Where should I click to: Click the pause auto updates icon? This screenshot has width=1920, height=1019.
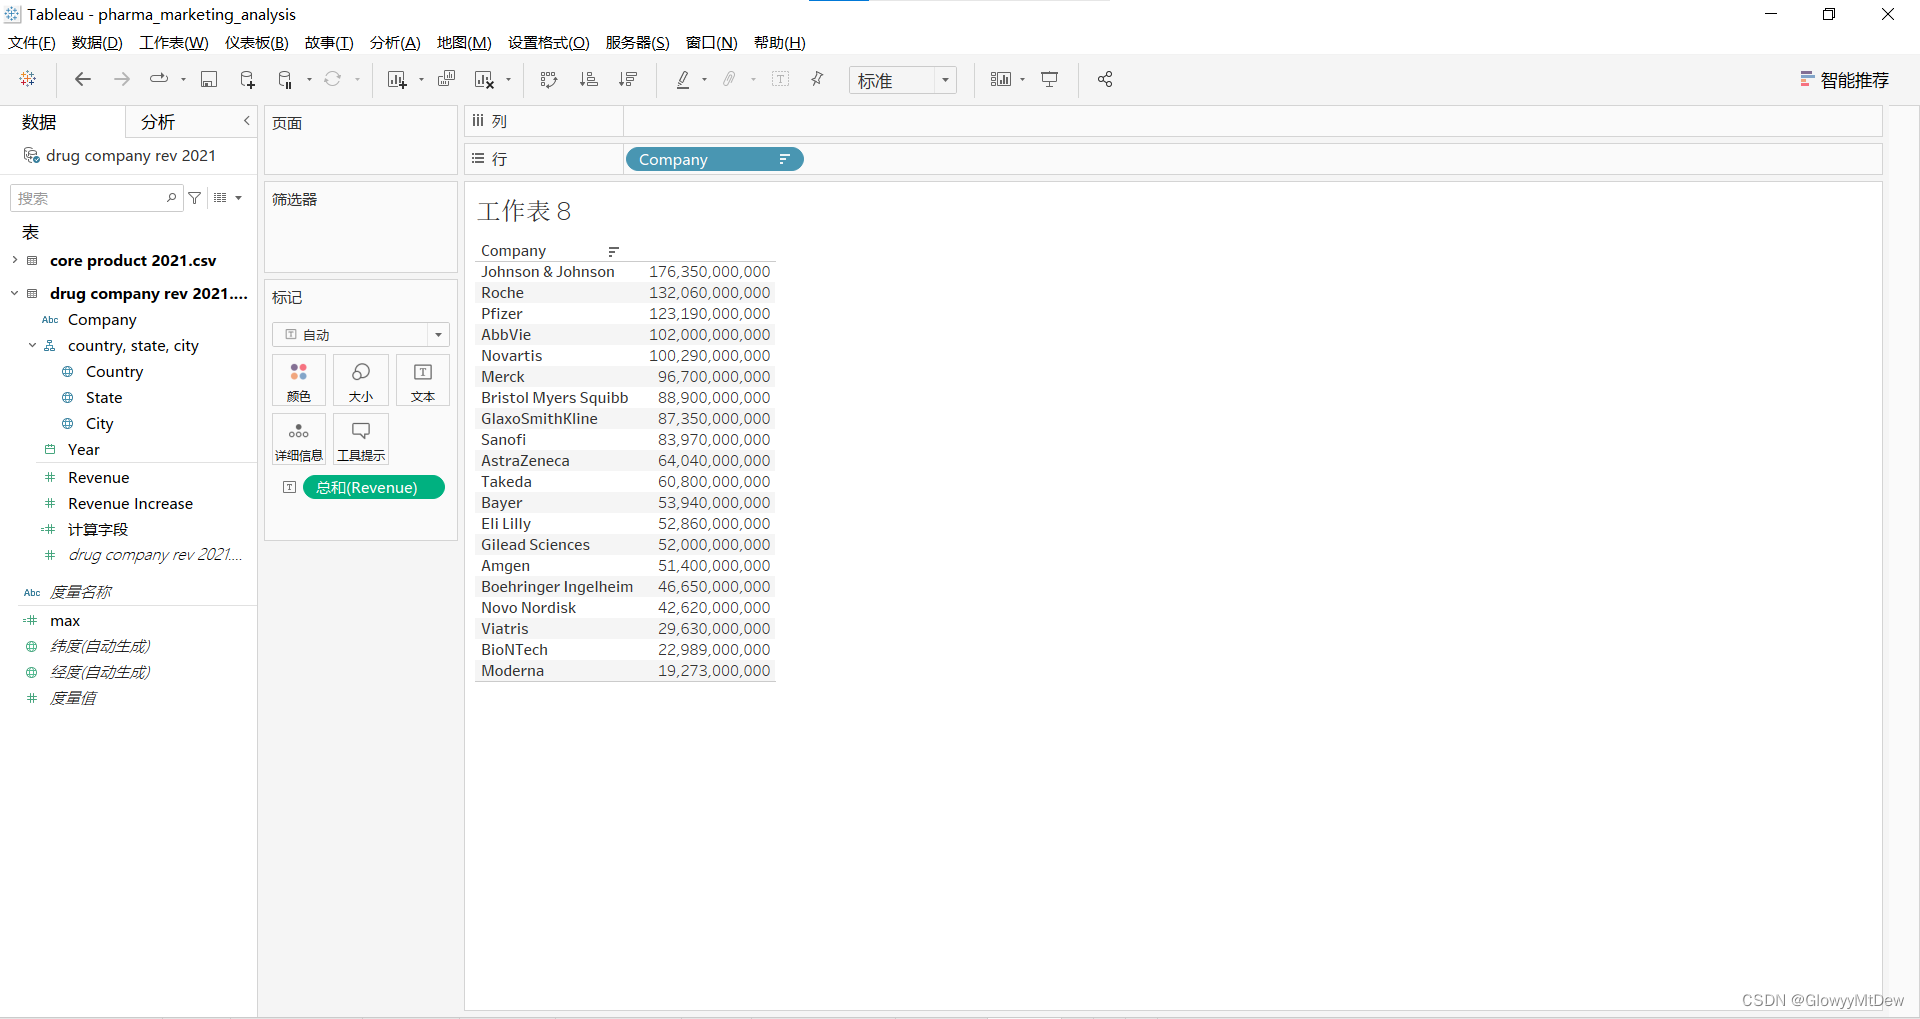coord(285,79)
